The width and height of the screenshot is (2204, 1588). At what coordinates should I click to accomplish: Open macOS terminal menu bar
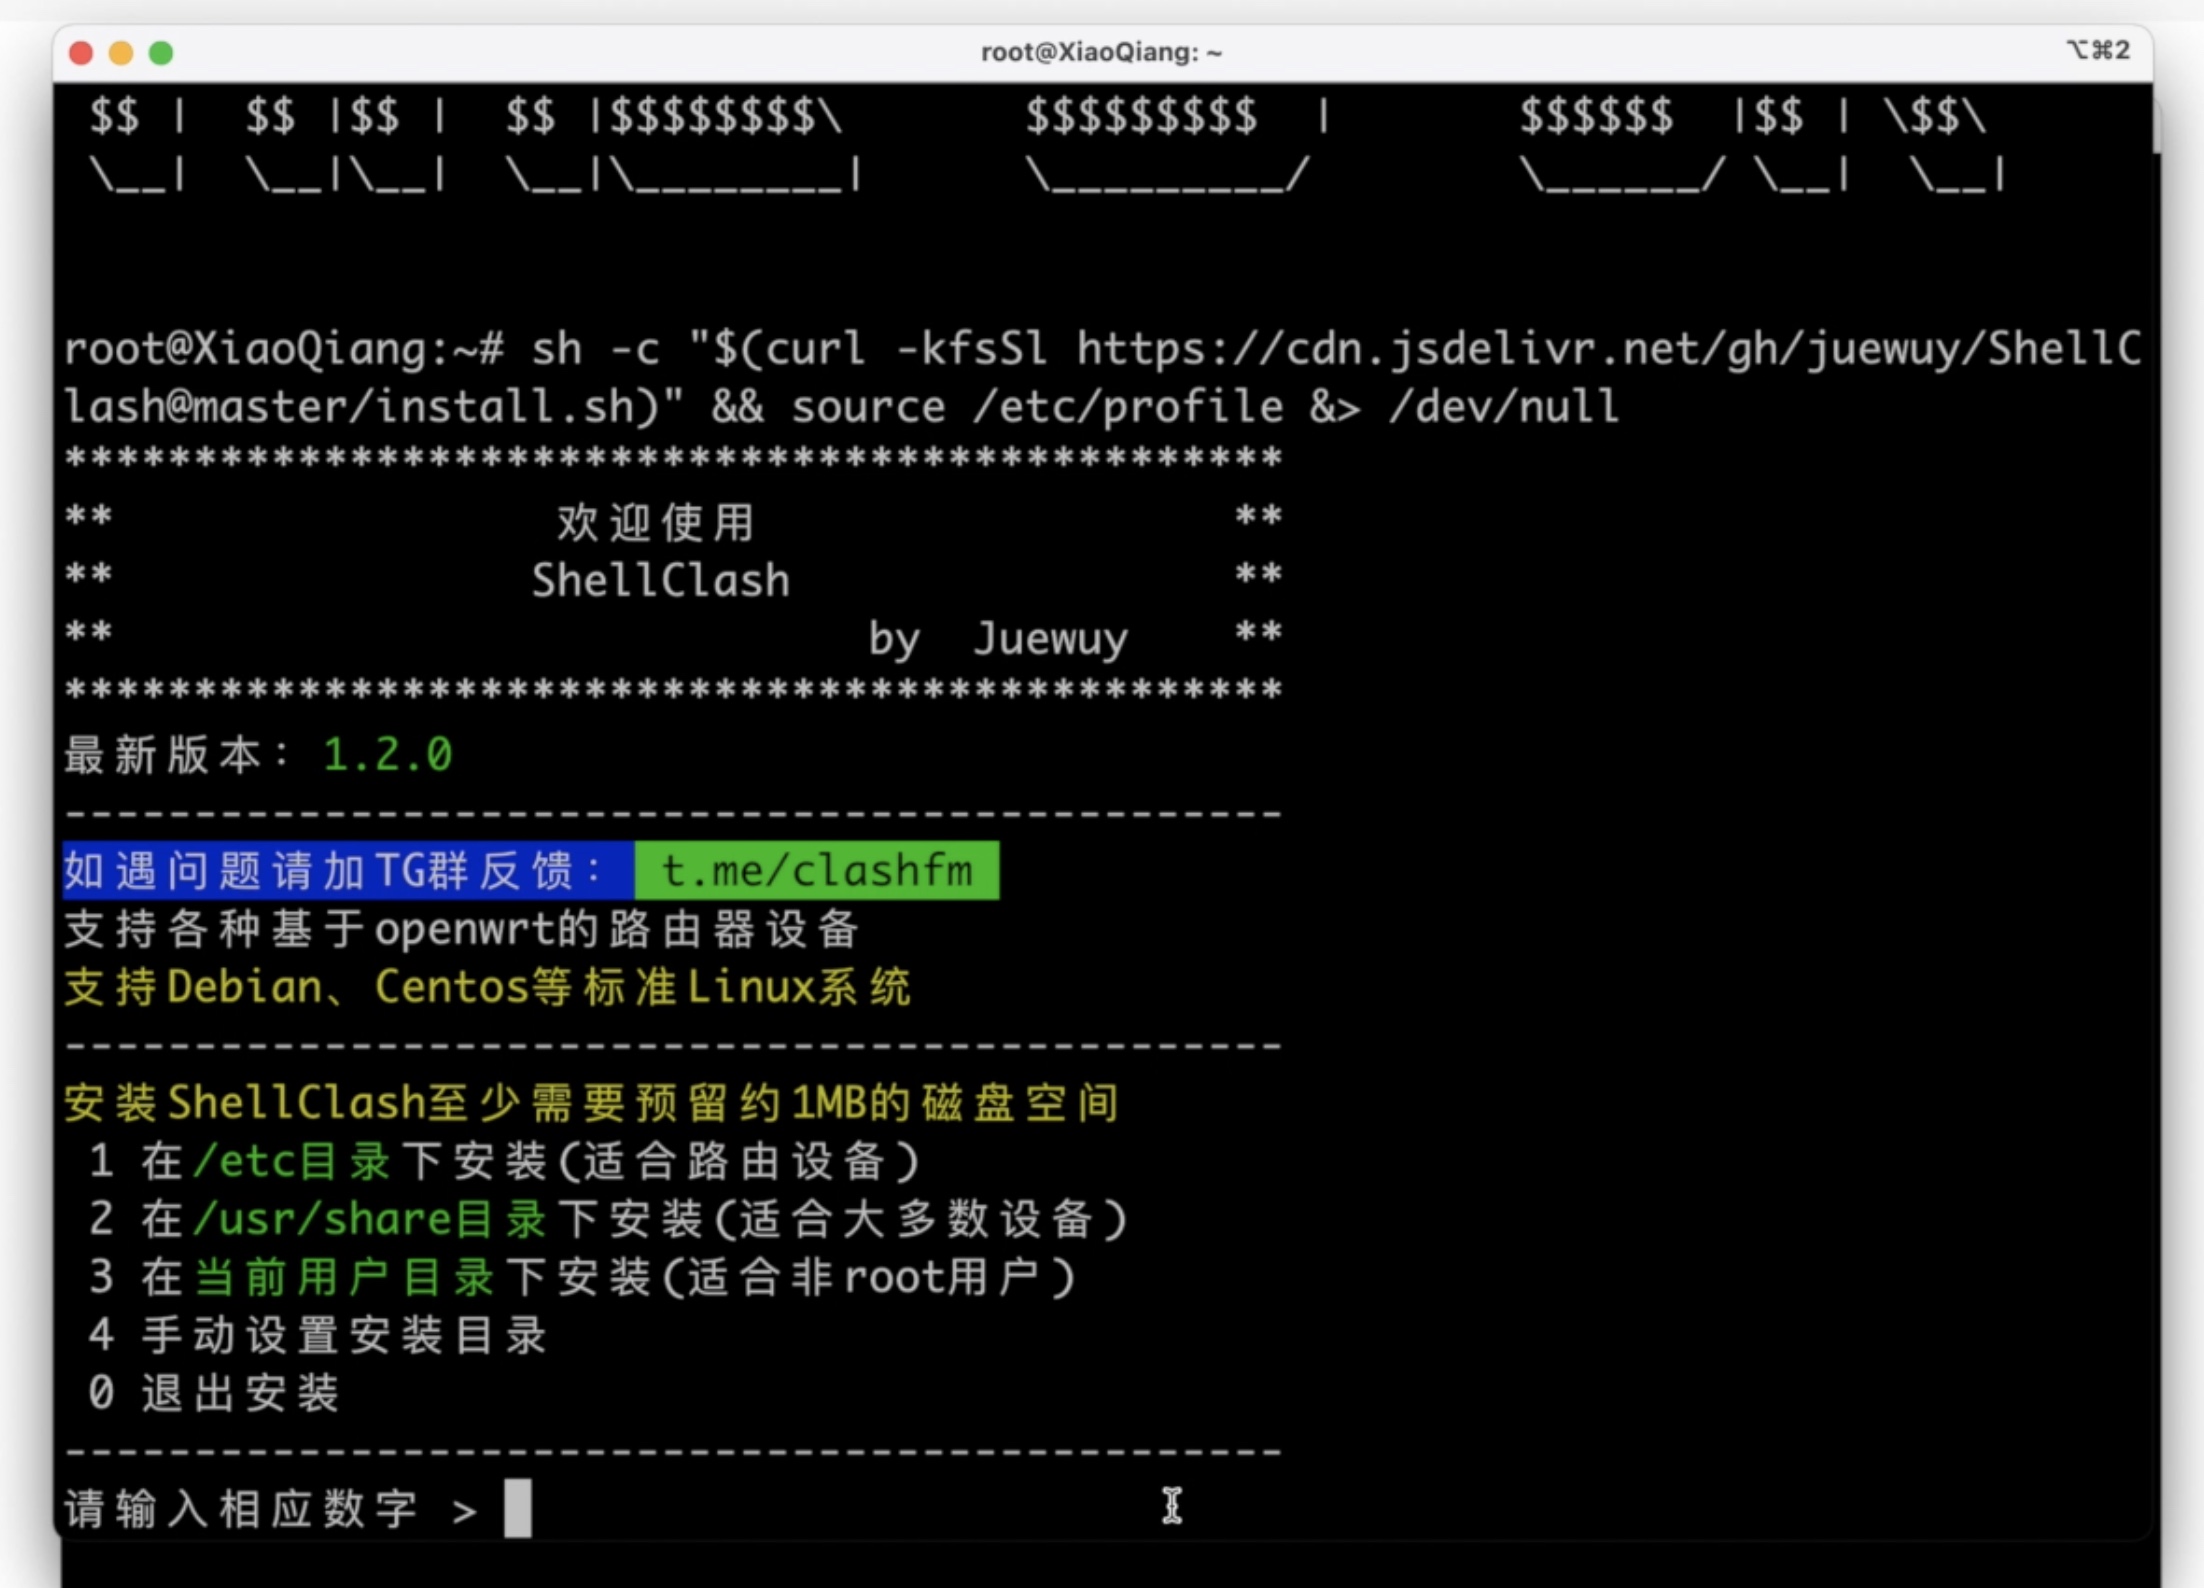click(x=1102, y=48)
